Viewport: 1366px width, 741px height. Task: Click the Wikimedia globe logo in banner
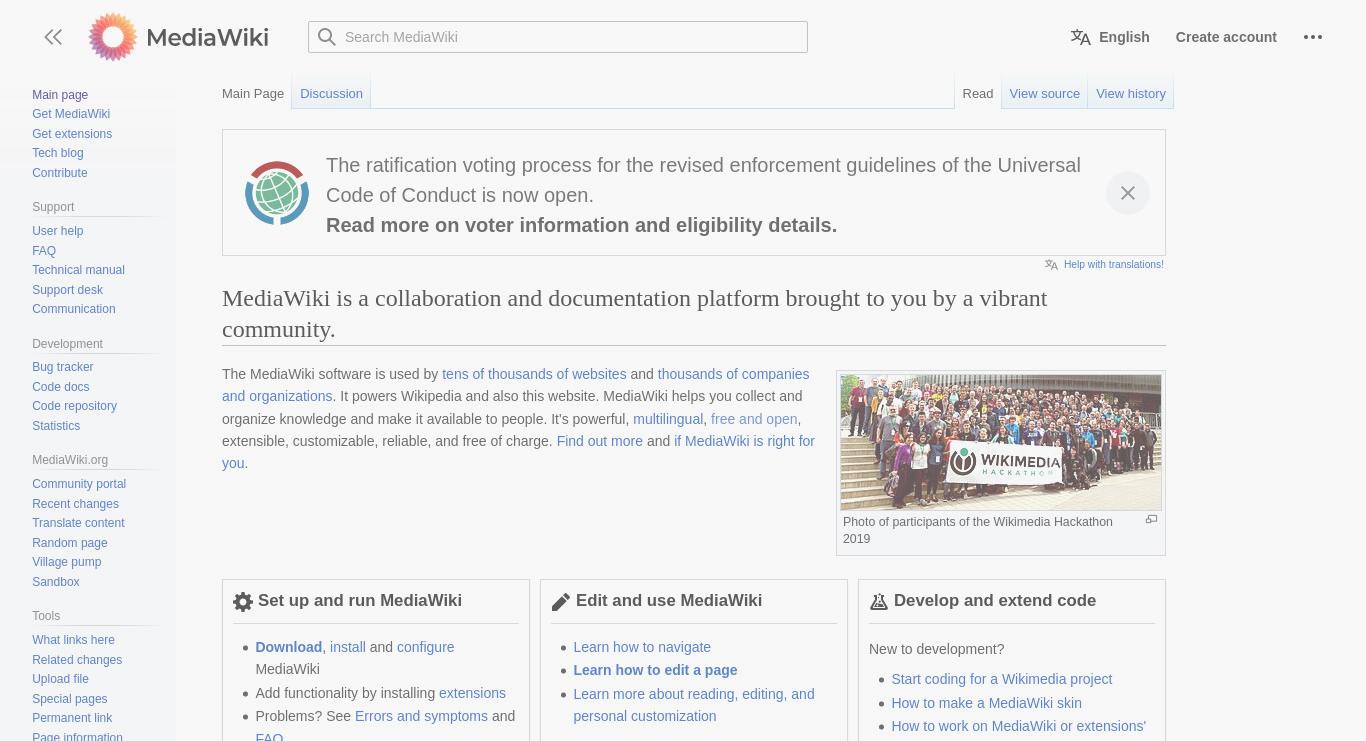click(277, 193)
